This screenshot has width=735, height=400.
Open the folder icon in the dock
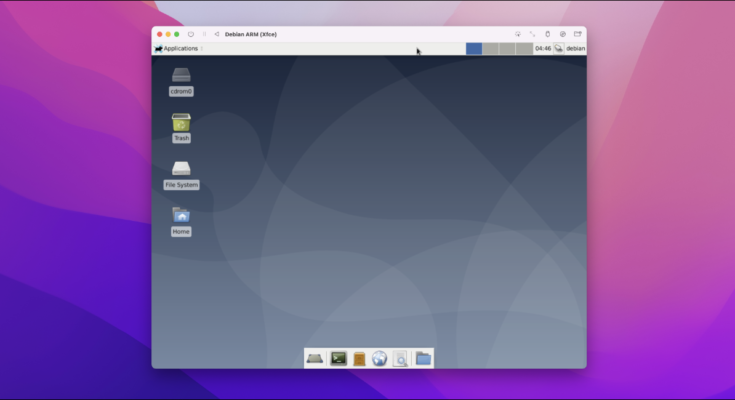tap(423, 358)
